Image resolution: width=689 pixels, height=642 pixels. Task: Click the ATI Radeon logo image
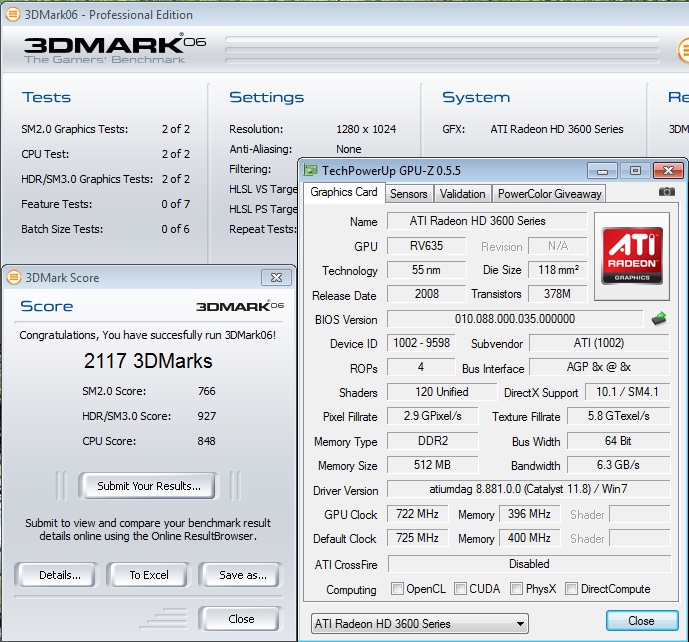[x=632, y=256]
